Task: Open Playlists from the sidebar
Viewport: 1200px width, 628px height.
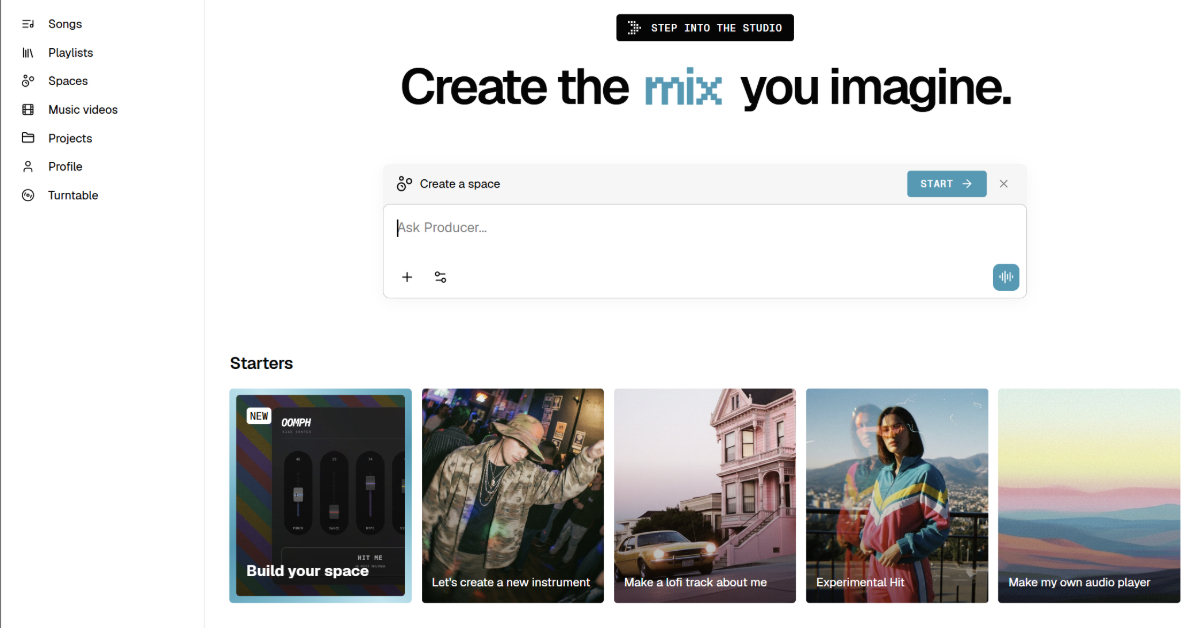Action: 70,52
